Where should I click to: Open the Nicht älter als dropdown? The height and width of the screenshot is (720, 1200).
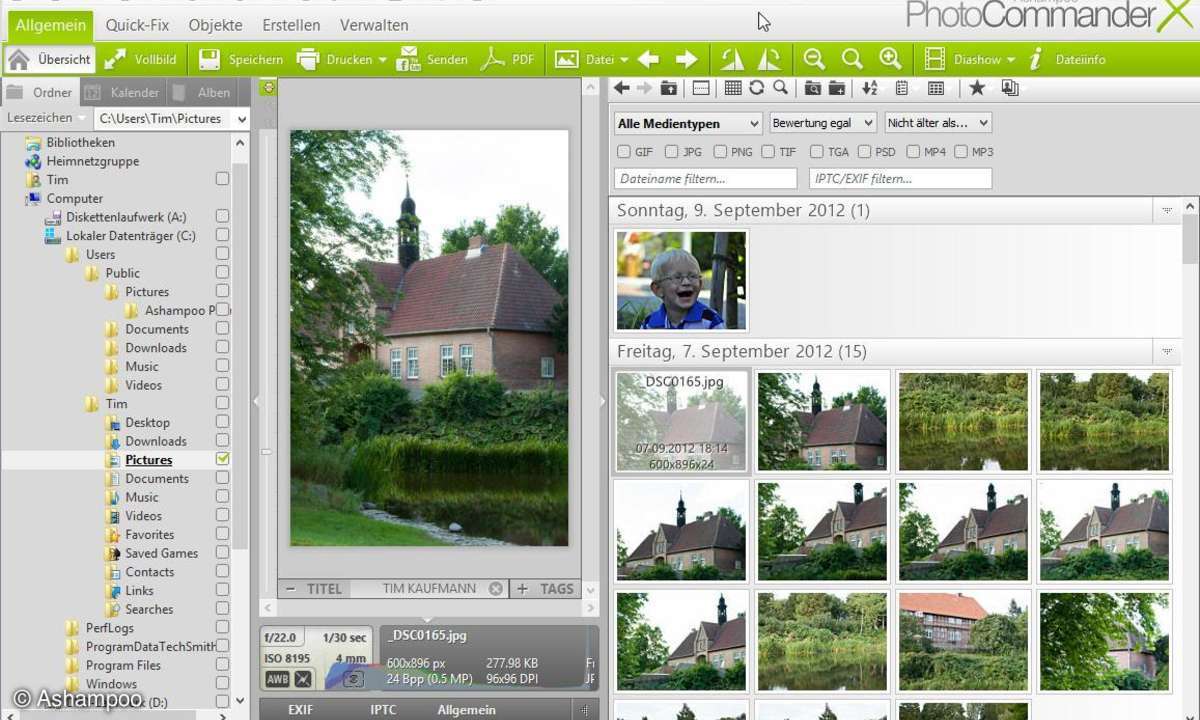tap(938, 123)
